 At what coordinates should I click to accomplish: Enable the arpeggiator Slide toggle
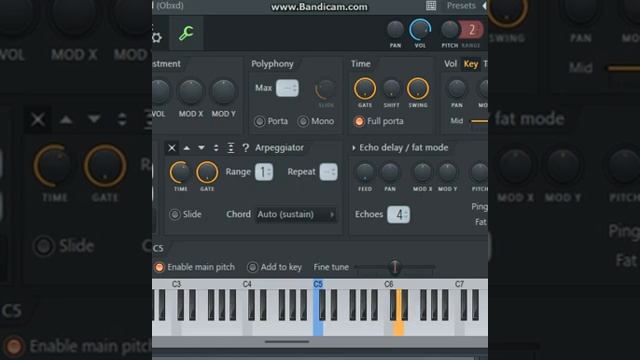point(175,214)
